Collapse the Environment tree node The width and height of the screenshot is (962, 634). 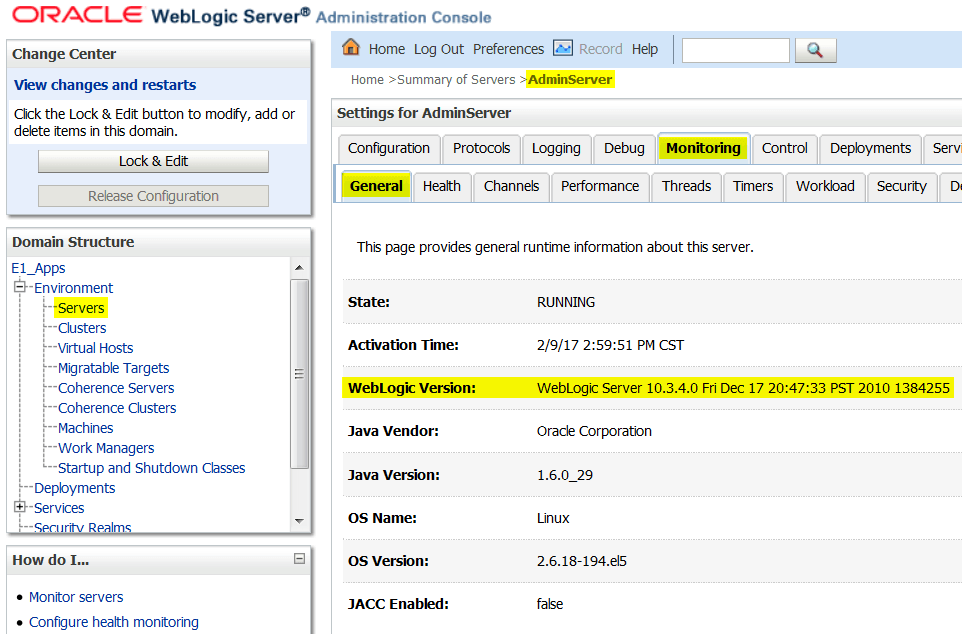20,287
